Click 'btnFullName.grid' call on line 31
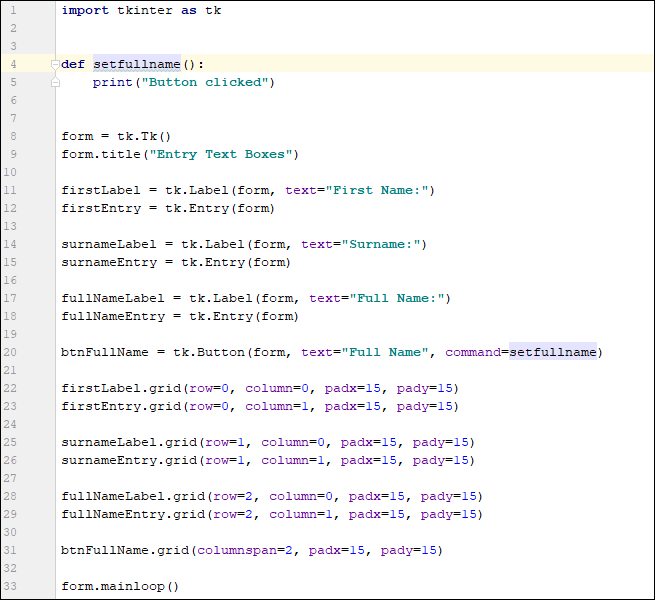 tap(125, 550)
